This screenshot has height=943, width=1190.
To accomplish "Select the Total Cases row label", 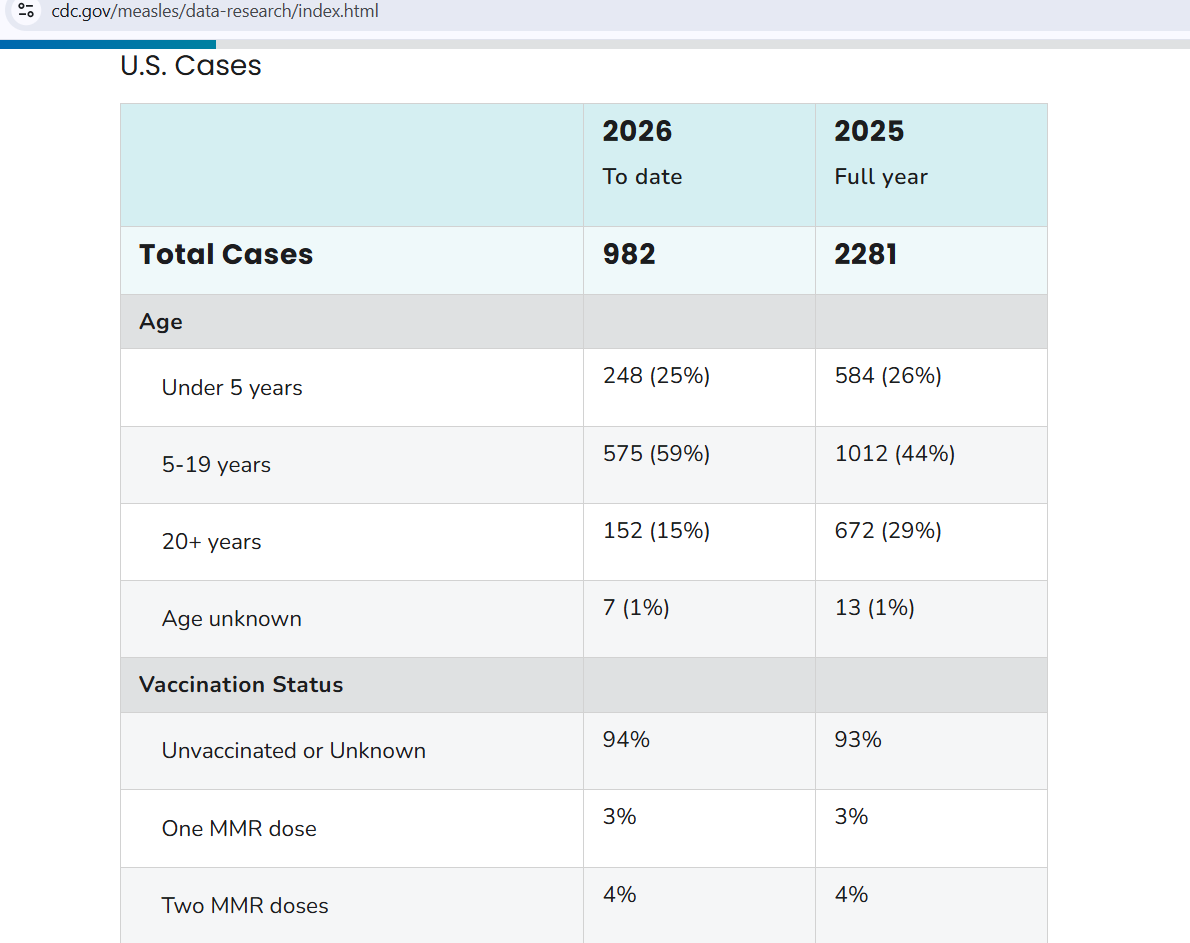I will [226, 254].
